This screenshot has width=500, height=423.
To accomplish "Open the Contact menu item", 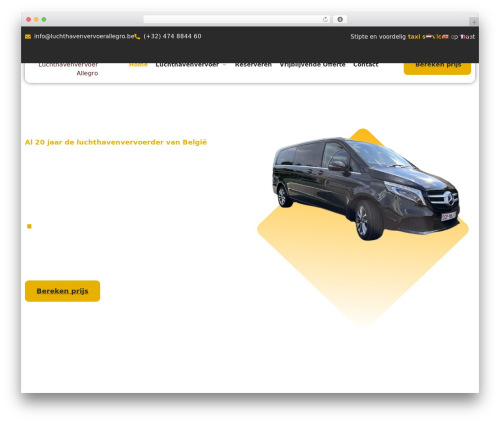I will click(366, 65).
